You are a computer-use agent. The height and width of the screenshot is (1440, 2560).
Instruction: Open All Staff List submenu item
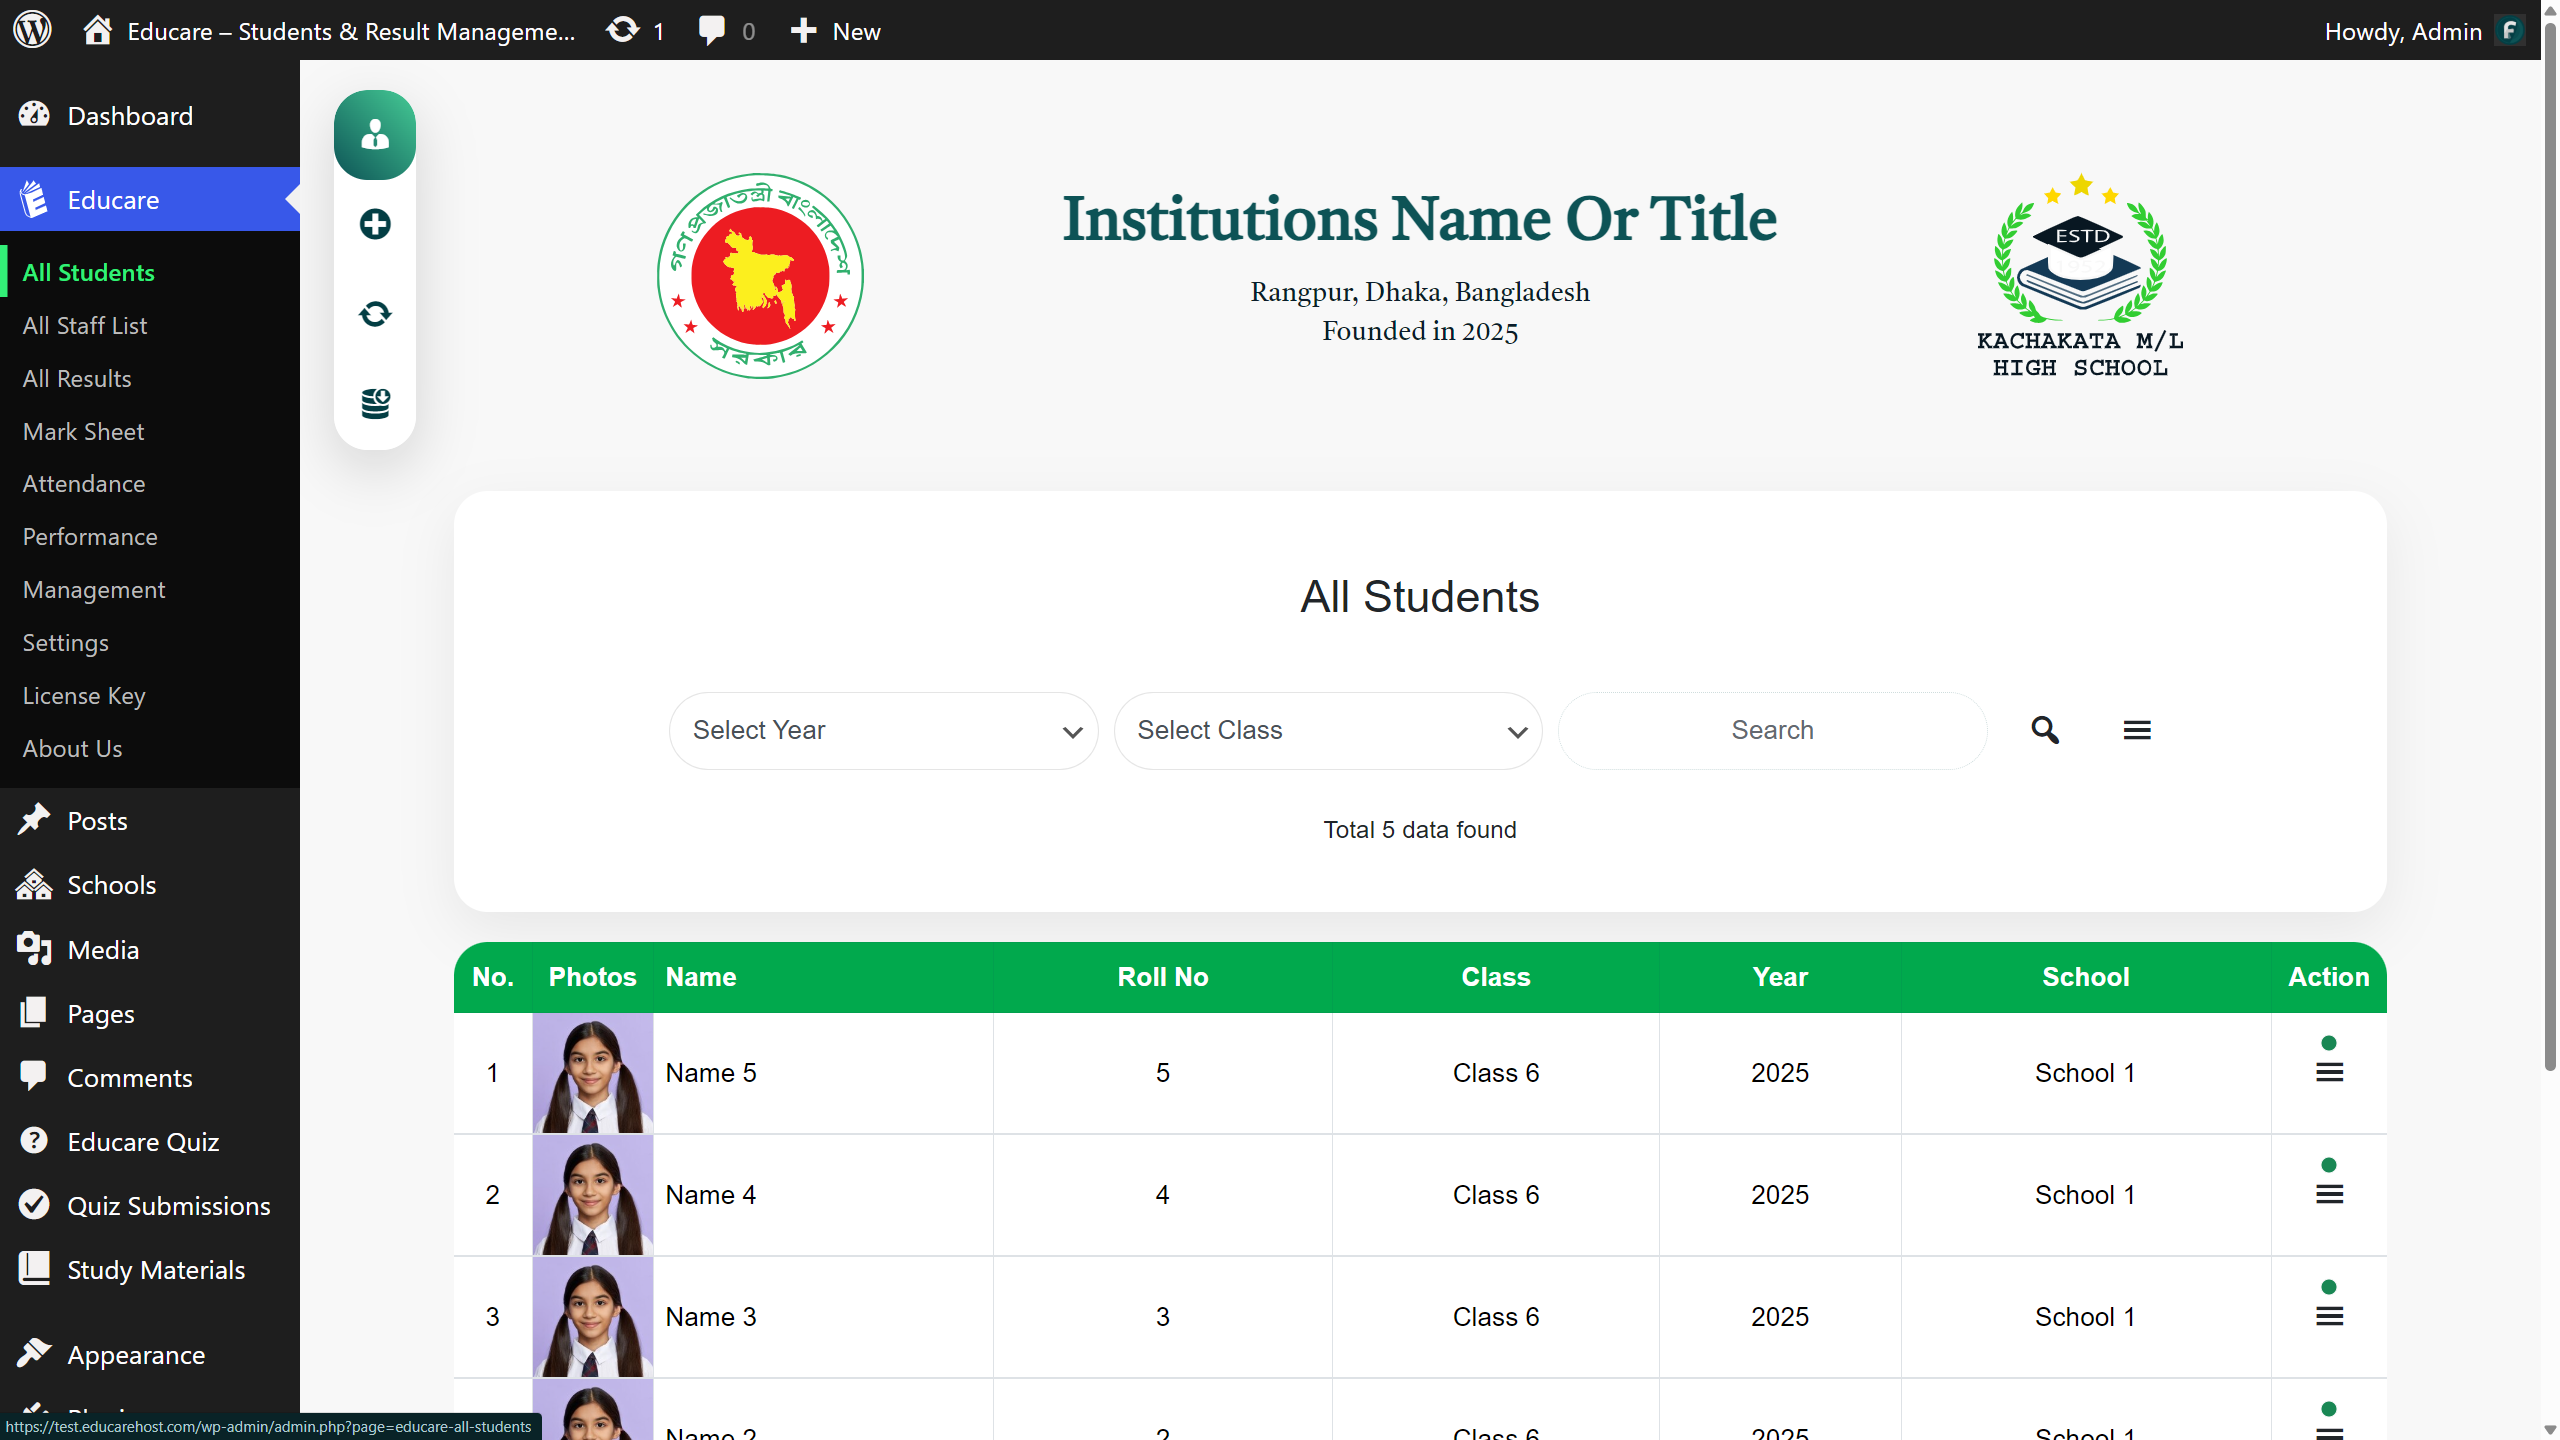point(85,325)
